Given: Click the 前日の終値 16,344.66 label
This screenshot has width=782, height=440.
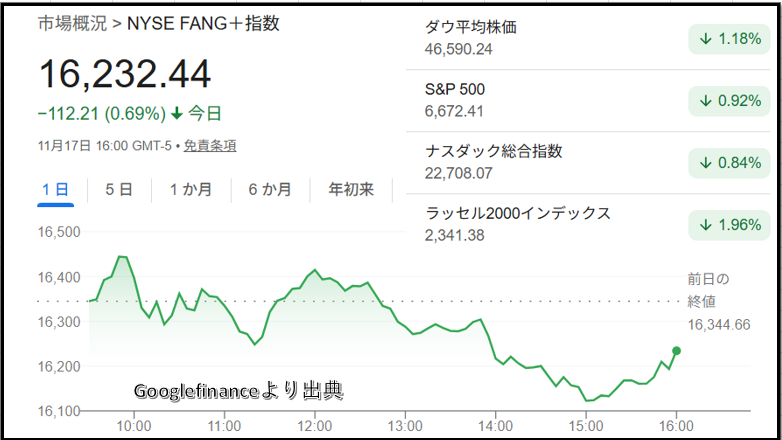Looking at the screenshot, I should (x=718, y=301).
